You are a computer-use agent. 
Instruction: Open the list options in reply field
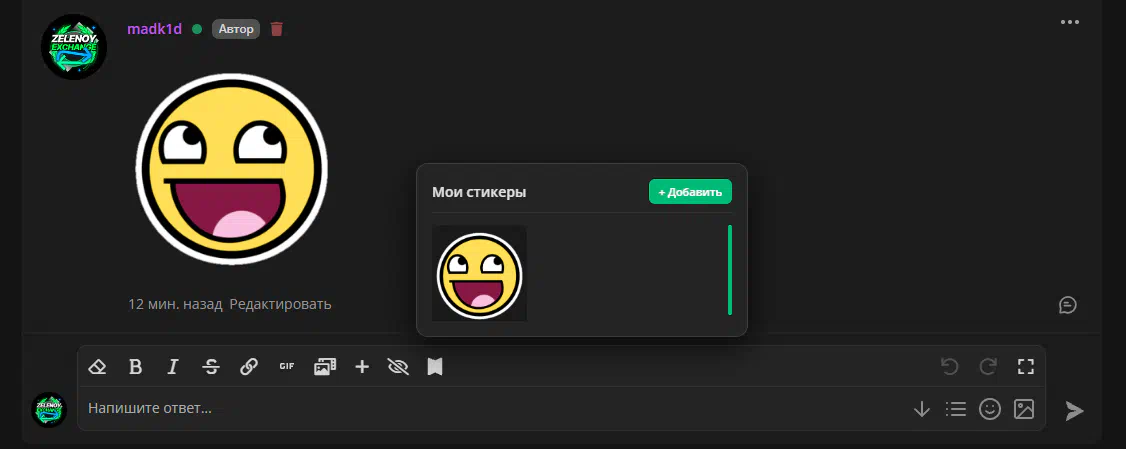coord(956,409)
